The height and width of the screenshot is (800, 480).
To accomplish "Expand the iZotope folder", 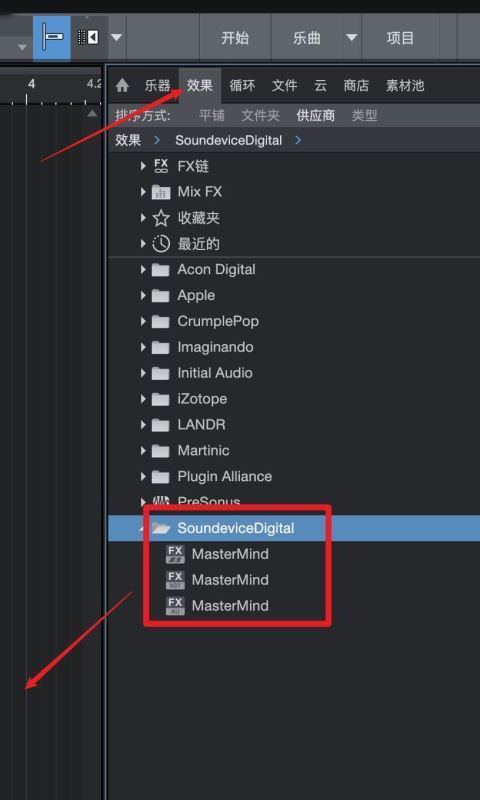I will (x=143, y=399).
